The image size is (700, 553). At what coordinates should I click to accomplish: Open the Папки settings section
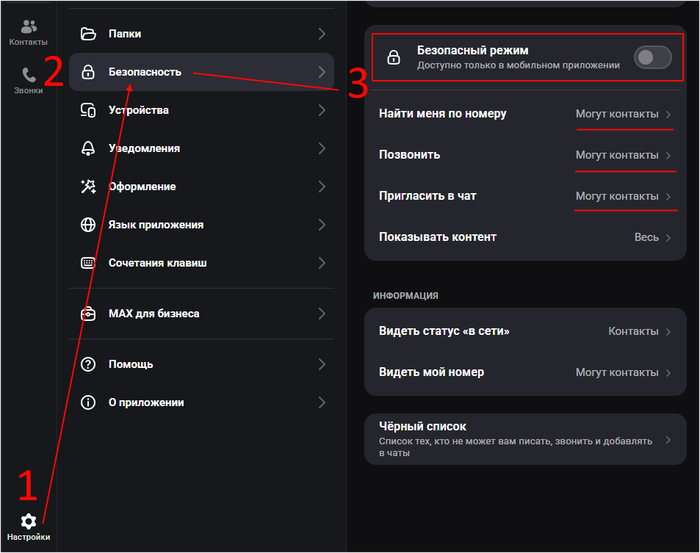tap(201, 34)
